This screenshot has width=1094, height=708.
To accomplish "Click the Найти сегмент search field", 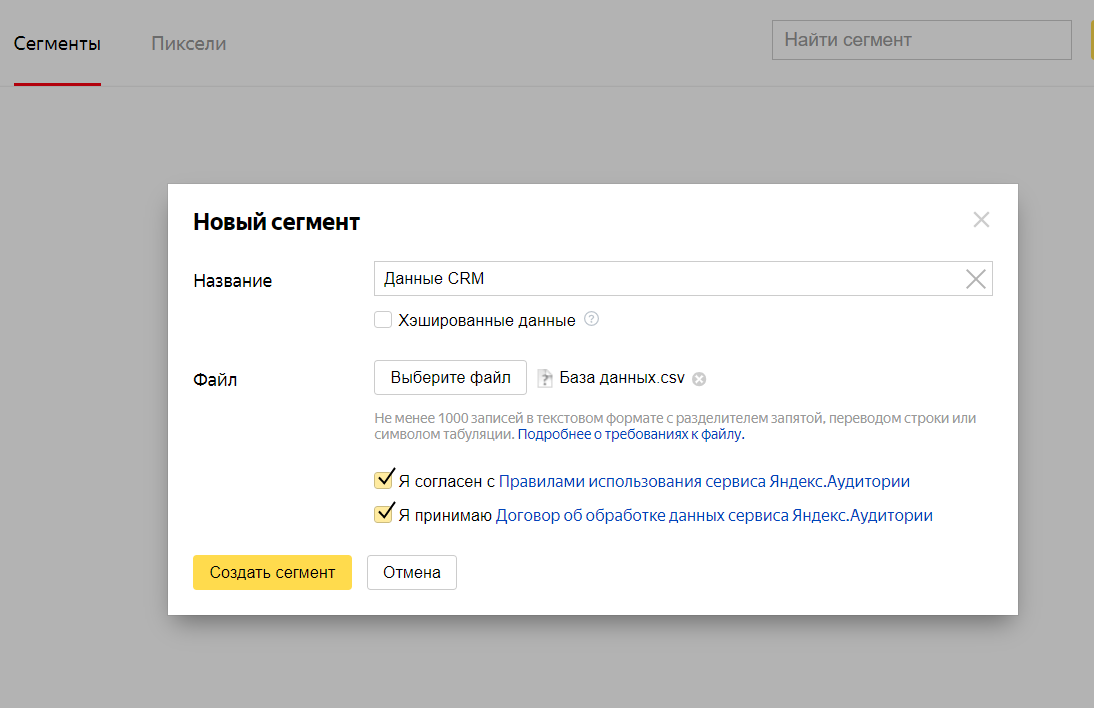I will (920, 41).
